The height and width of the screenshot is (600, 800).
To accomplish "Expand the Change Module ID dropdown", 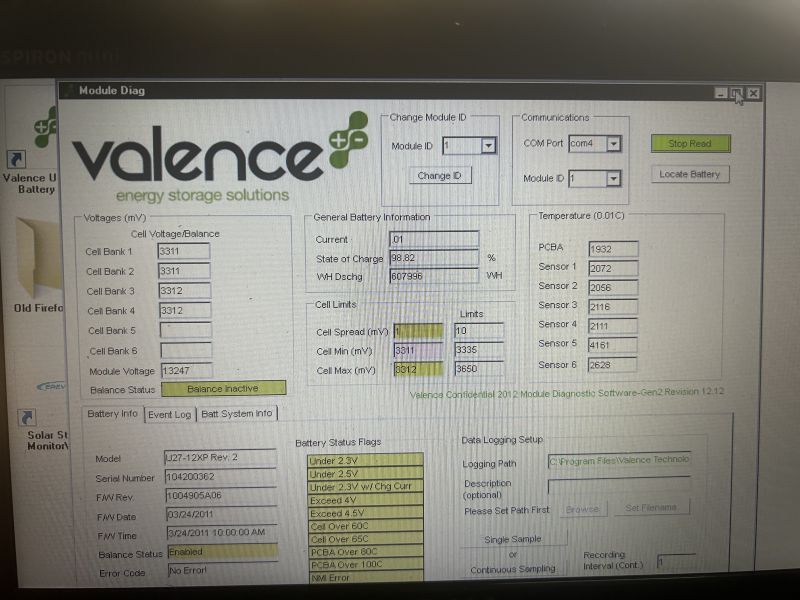I will point(488,146).
